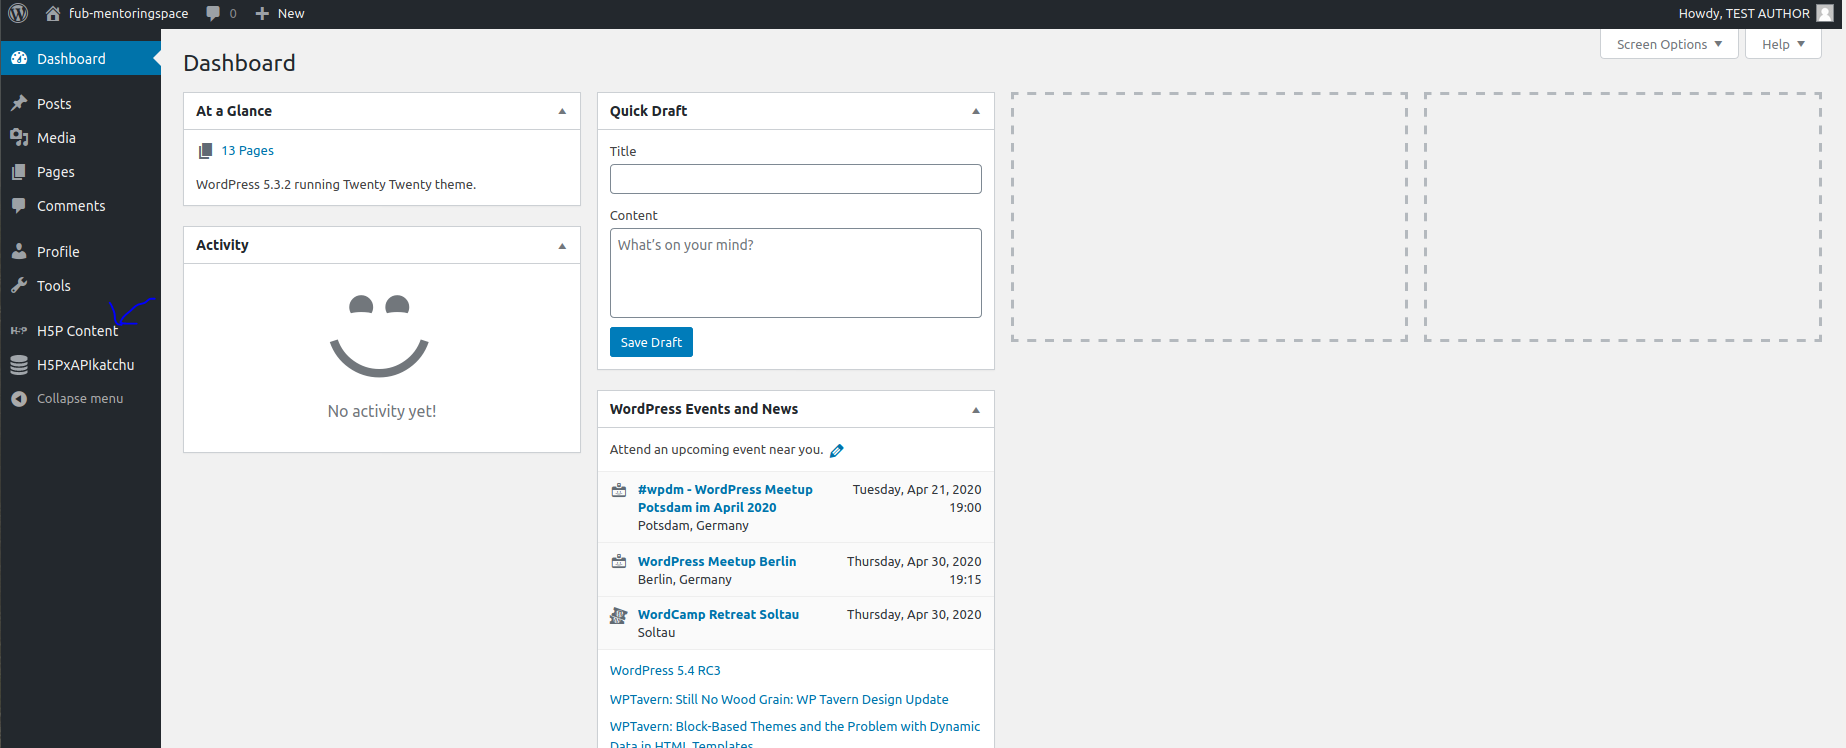
Task: Click the Comments speech bubble sidebar icon
Action: click(19, 205)
